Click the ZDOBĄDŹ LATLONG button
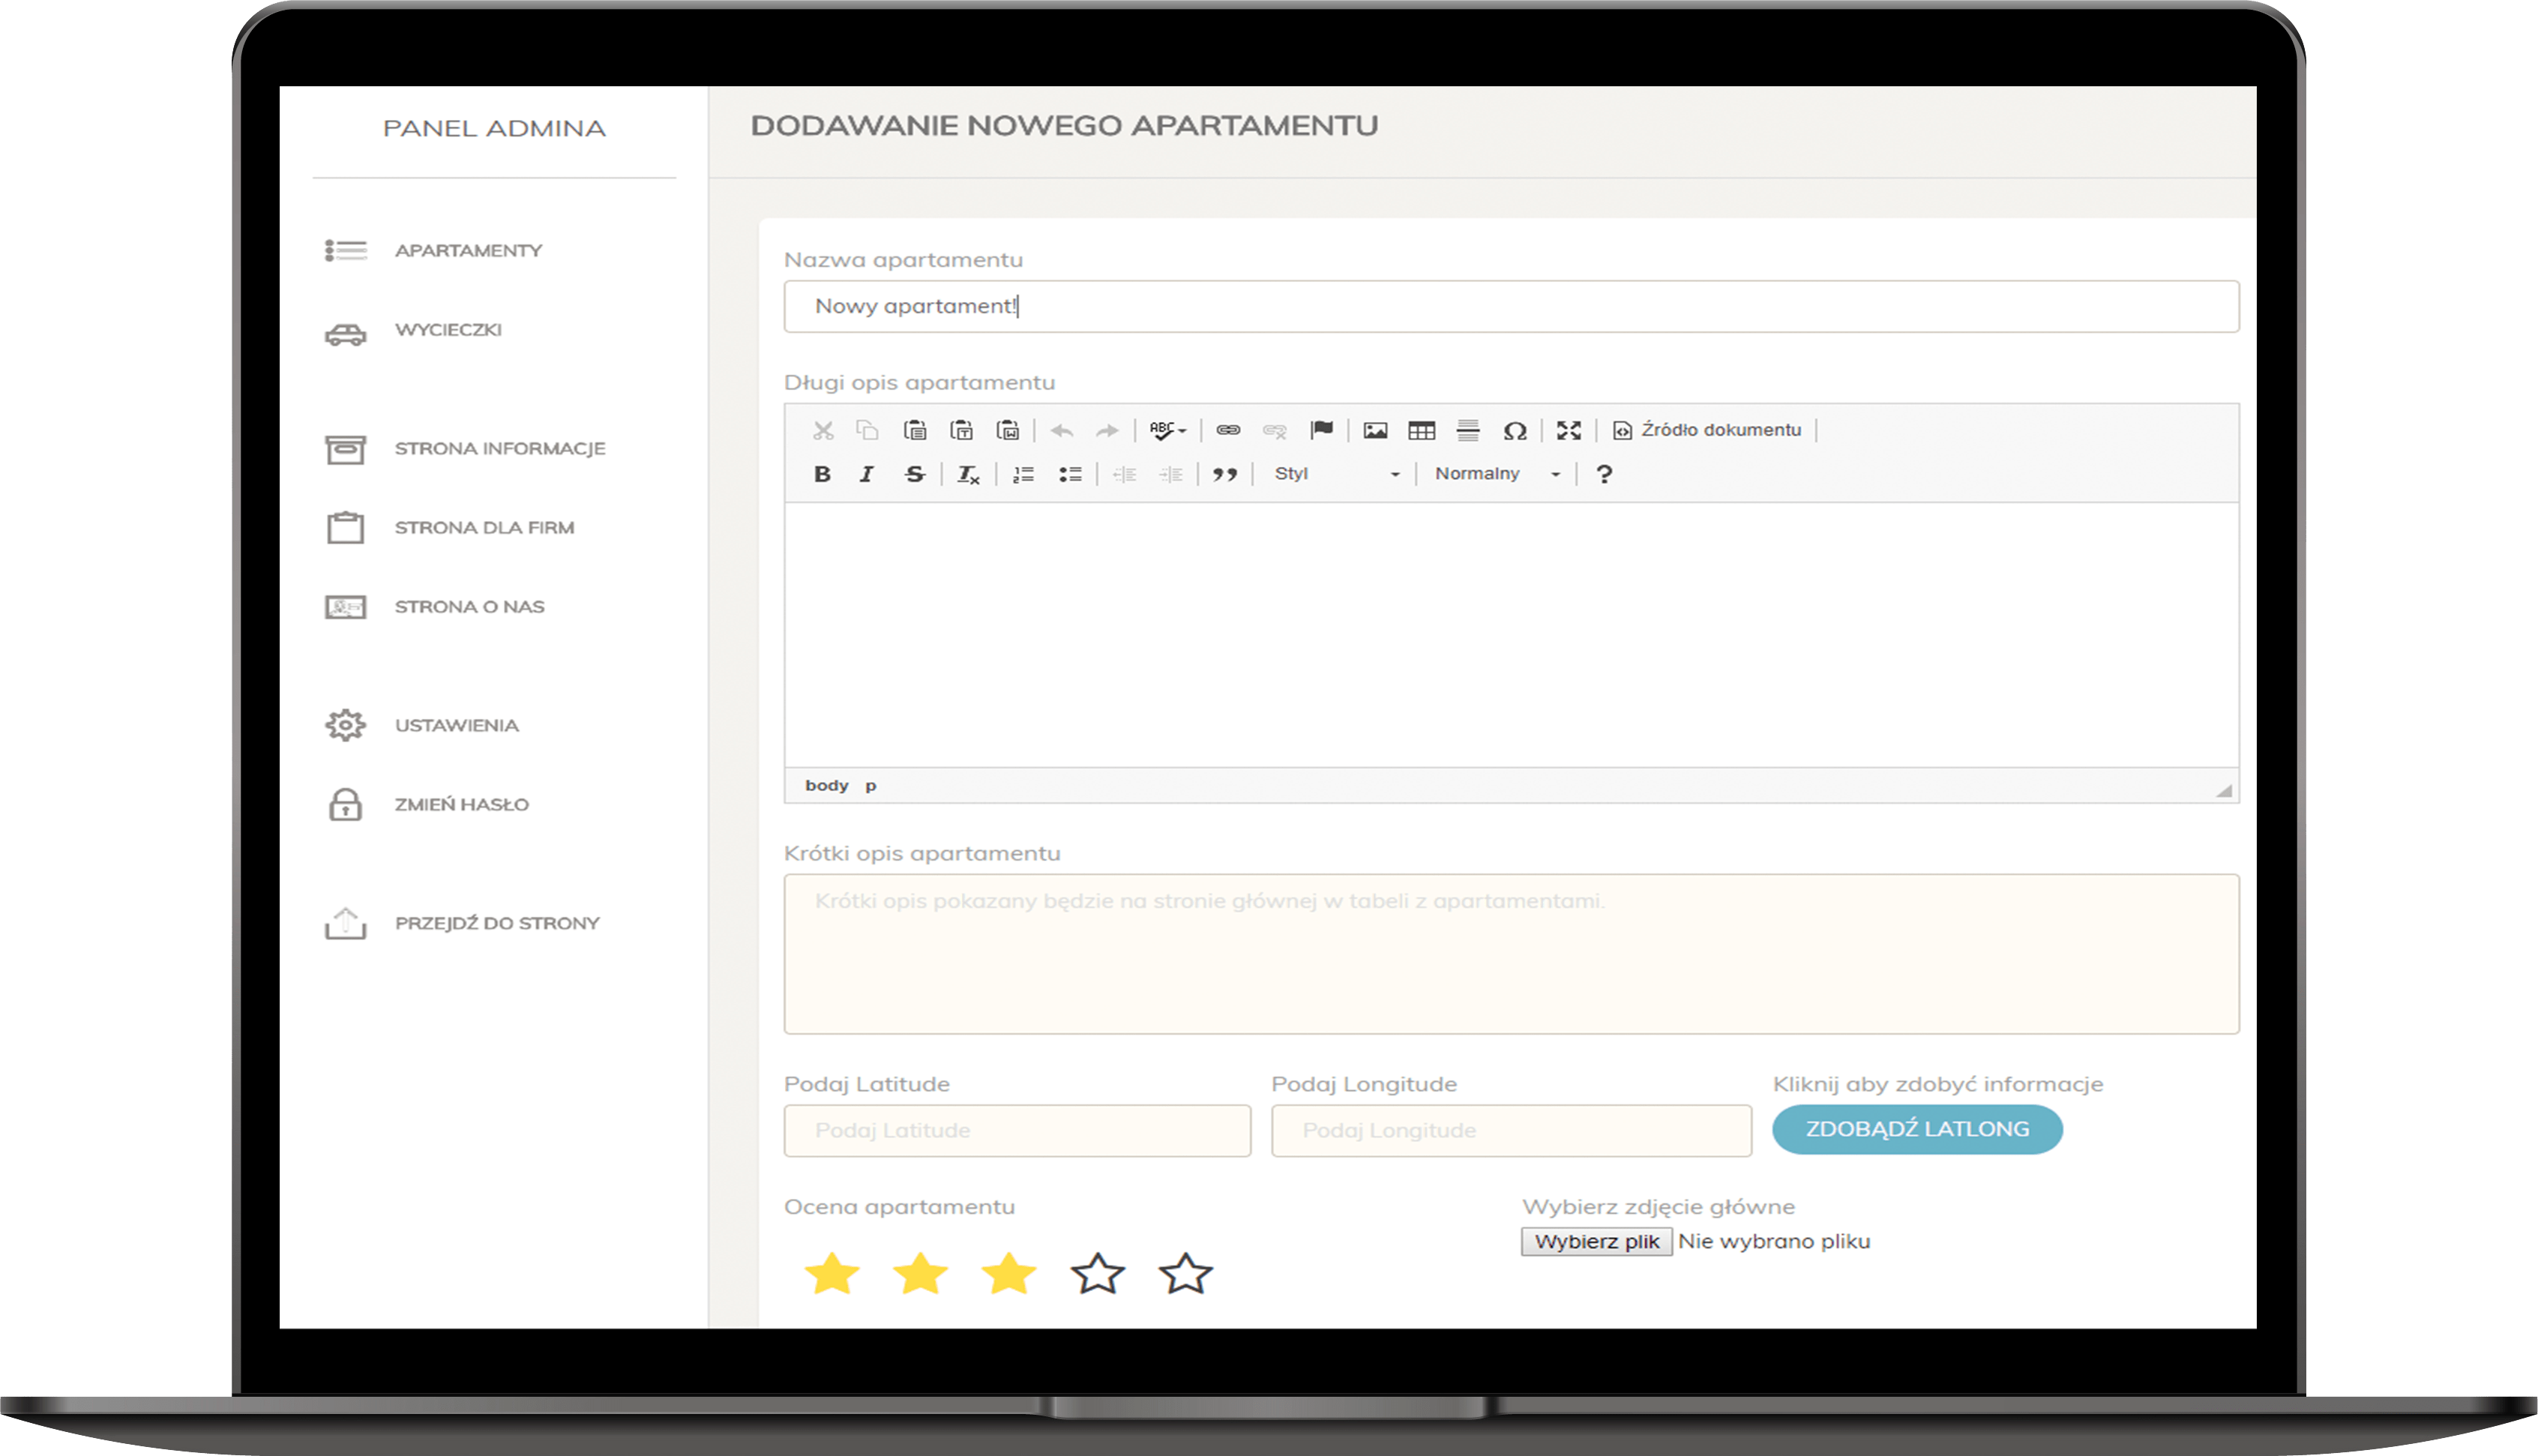This screenshot has width=2538, height=1456. point(1917,1129)
